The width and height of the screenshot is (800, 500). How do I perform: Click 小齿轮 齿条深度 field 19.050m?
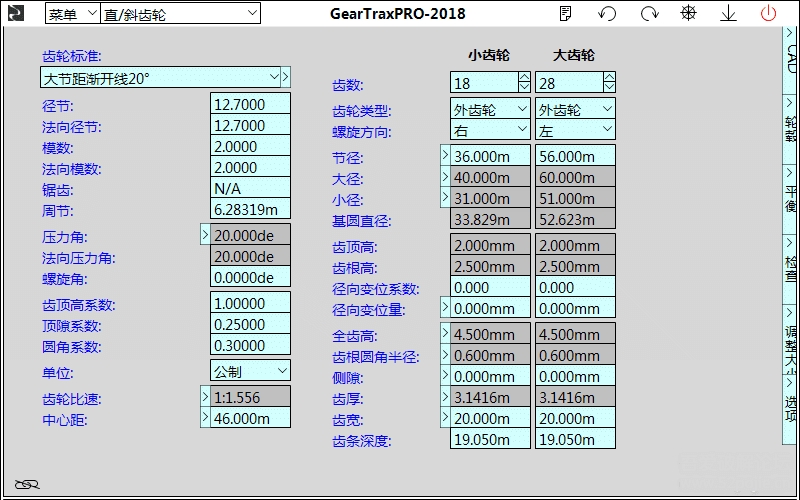[490, 438]
